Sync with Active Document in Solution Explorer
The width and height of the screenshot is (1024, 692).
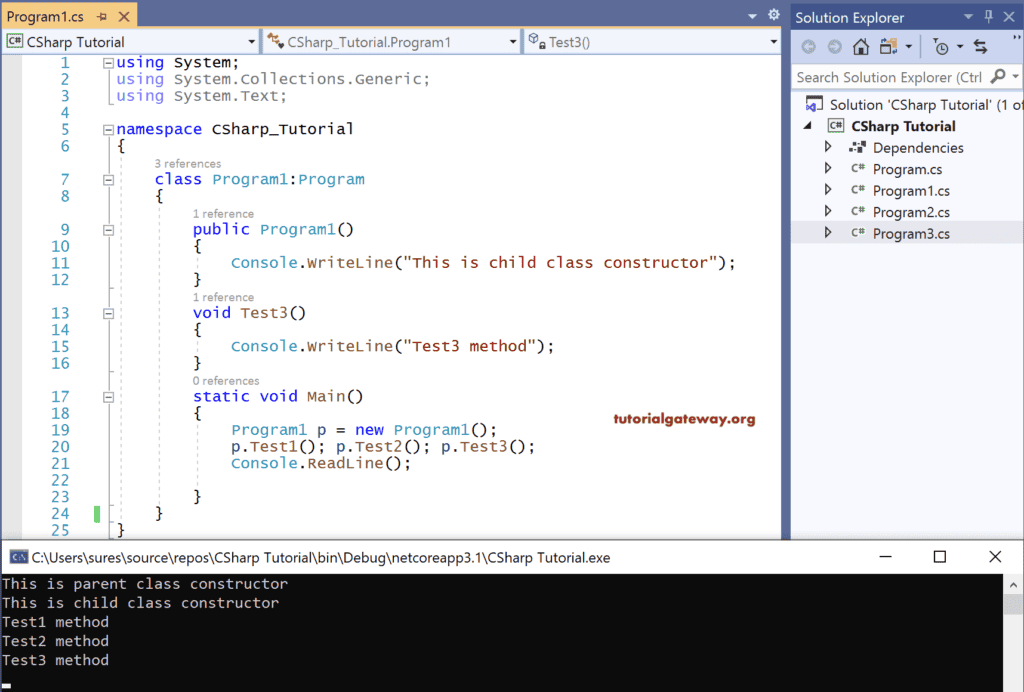click(x=980, y=46)
